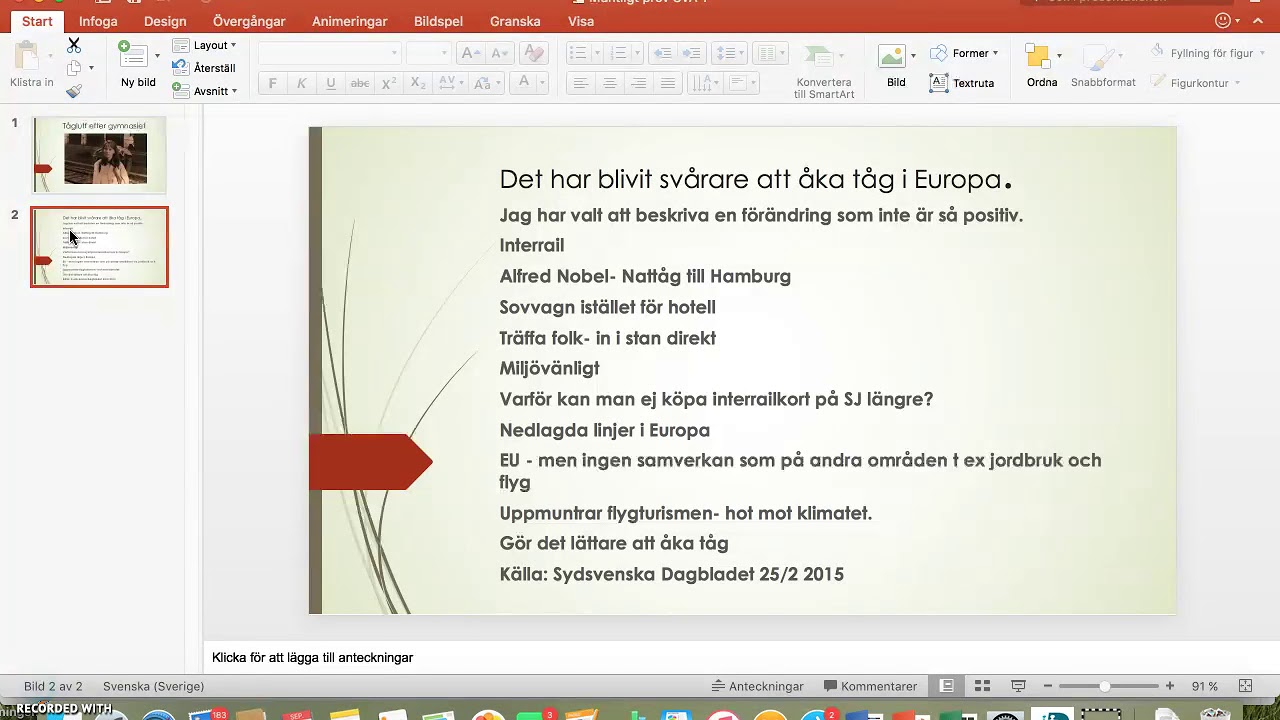Screen dimensions: 1280x720
Task: Switch to Infoga tab
Action: pyautogui.click(x=98, y=21)
